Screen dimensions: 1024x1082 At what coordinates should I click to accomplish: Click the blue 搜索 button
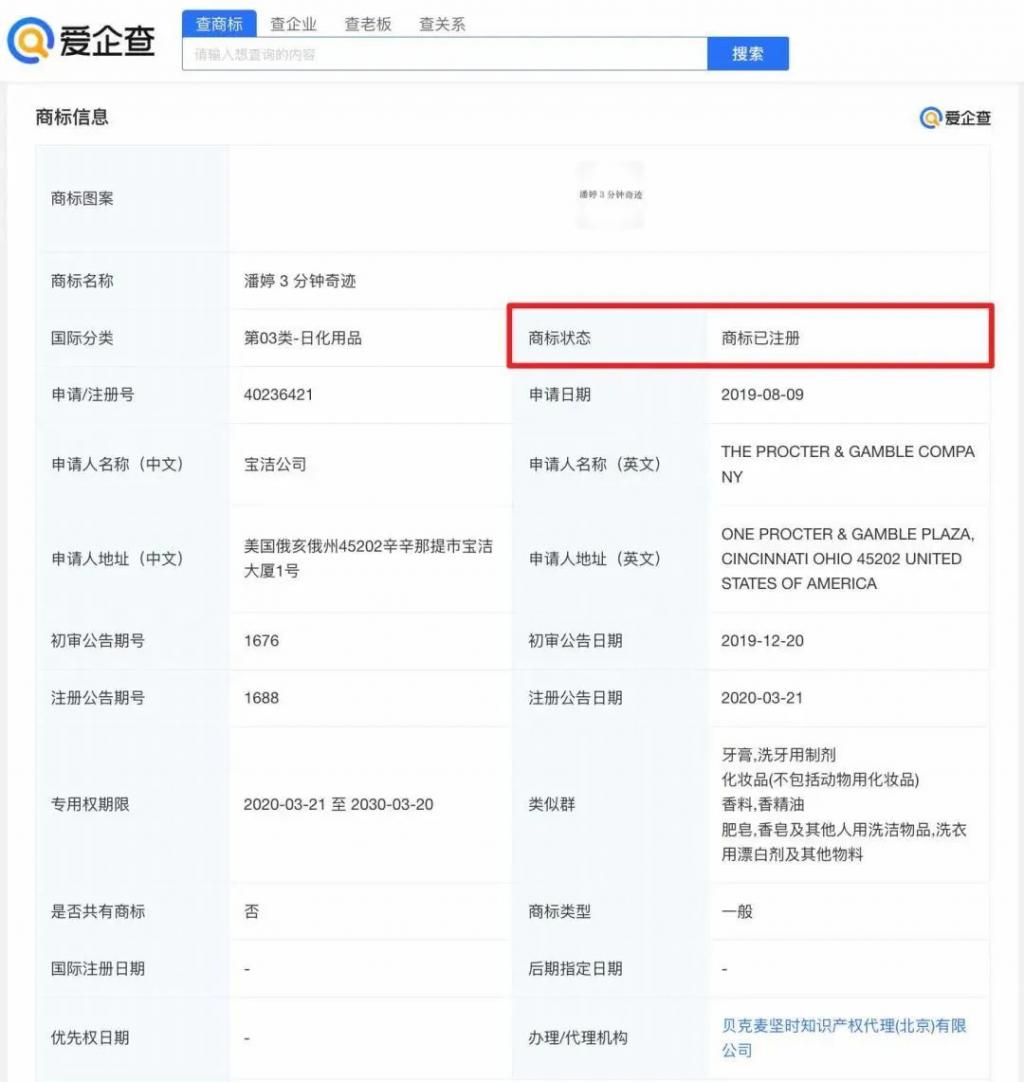[748, 54]
